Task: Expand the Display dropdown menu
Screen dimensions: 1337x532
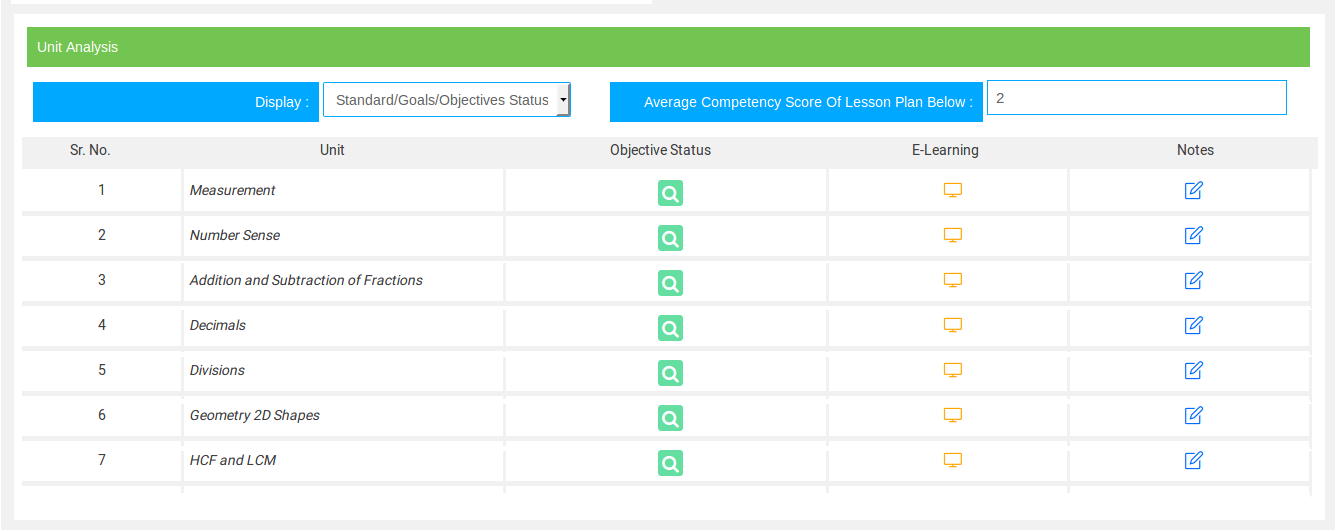Action: 447,100
